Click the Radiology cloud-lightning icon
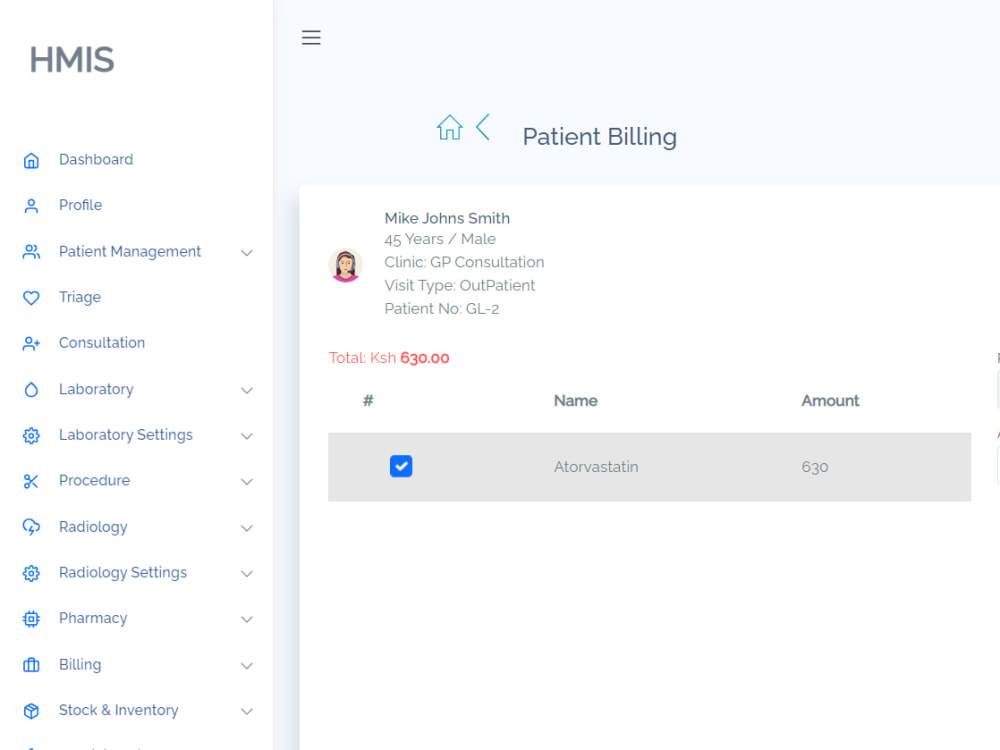This screenshot has height=750, width=1000. (31, 527)
